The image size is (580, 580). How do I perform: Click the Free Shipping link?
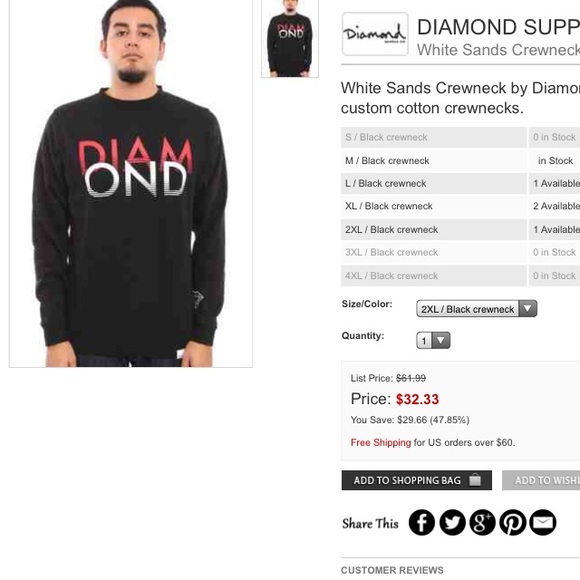pyautogui.click(x=381, y=442)
